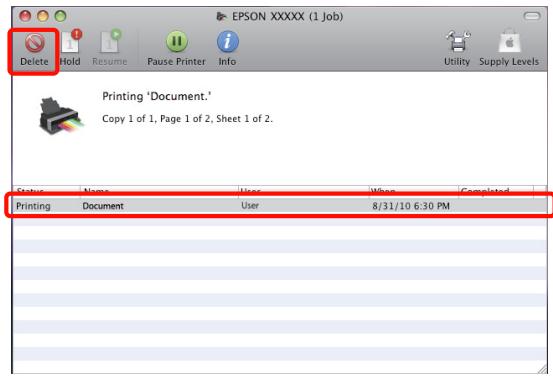Click the 'Copy 1 of 1, Page 1 of 2' text
This screenshot has height=376, width=553.
tap(187, 119)
